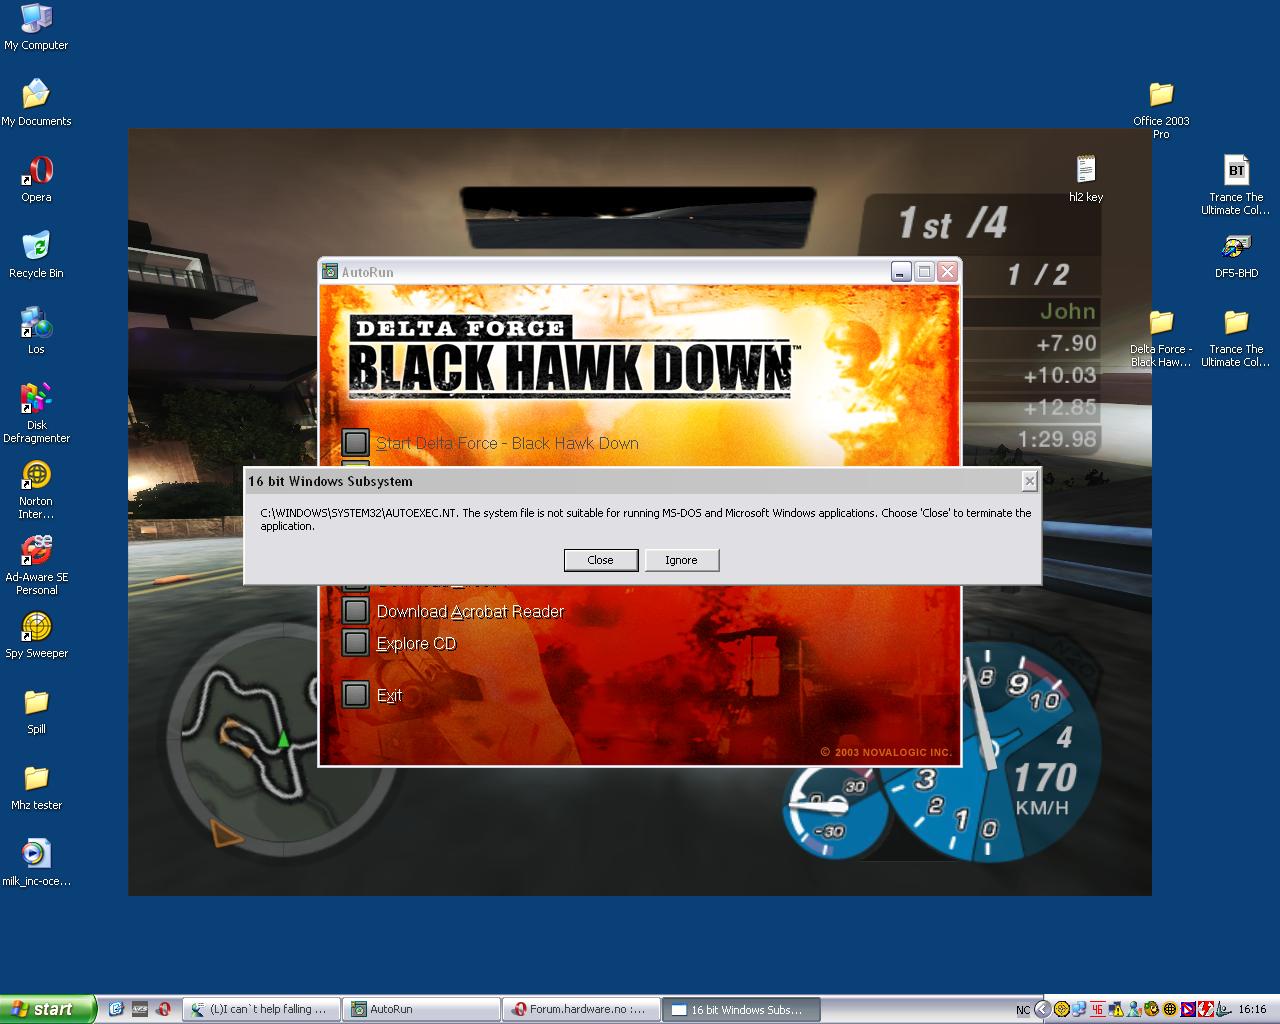Expand hidden system tray icons arrow
The image size is (1280, 1024).
click(1043, 1009)
